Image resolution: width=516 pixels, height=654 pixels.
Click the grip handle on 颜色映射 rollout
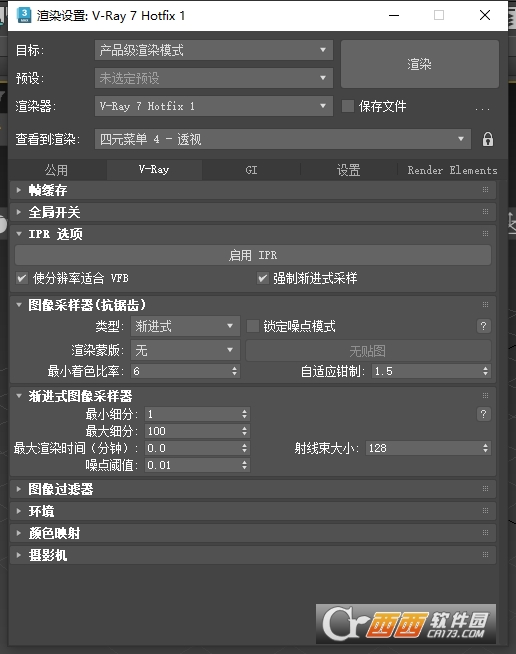point(485,533)
